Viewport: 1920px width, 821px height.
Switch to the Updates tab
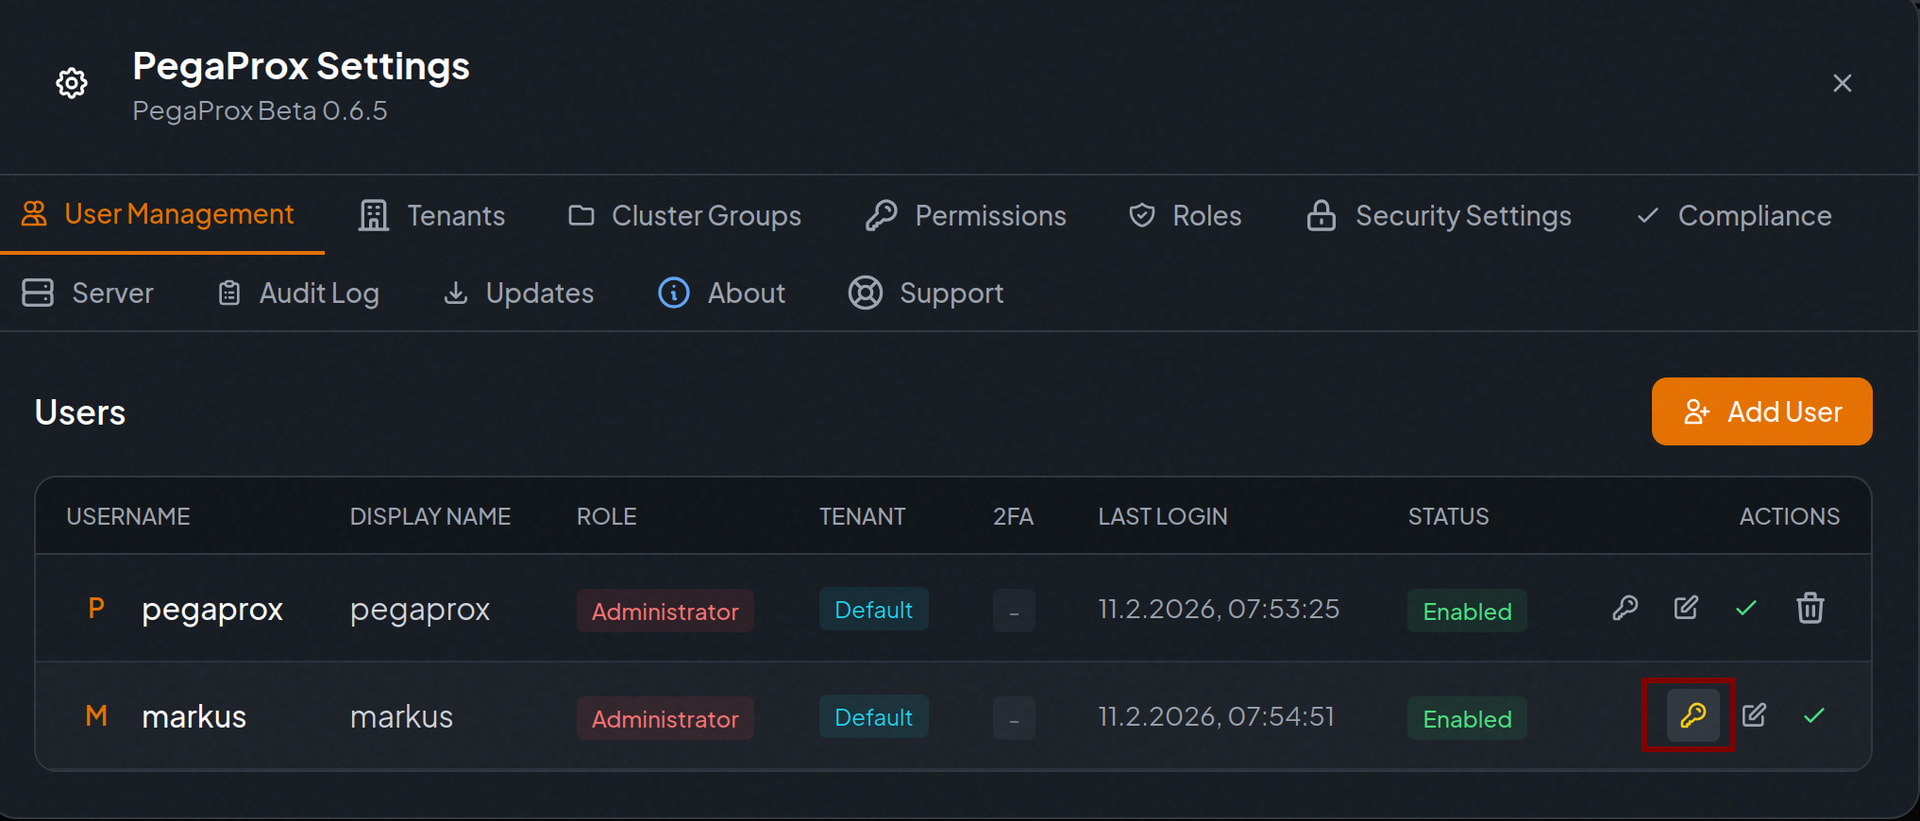coord(519,293)
